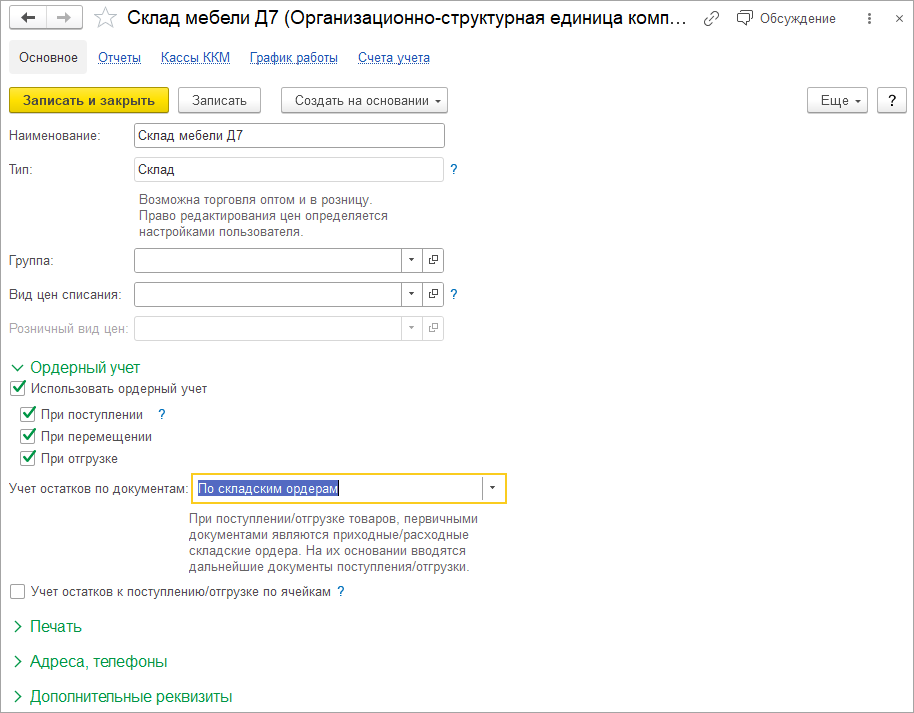Enable Учет остатков по ячейкам checkbox
Screen dimensions: 914x713
coord(17,592)
